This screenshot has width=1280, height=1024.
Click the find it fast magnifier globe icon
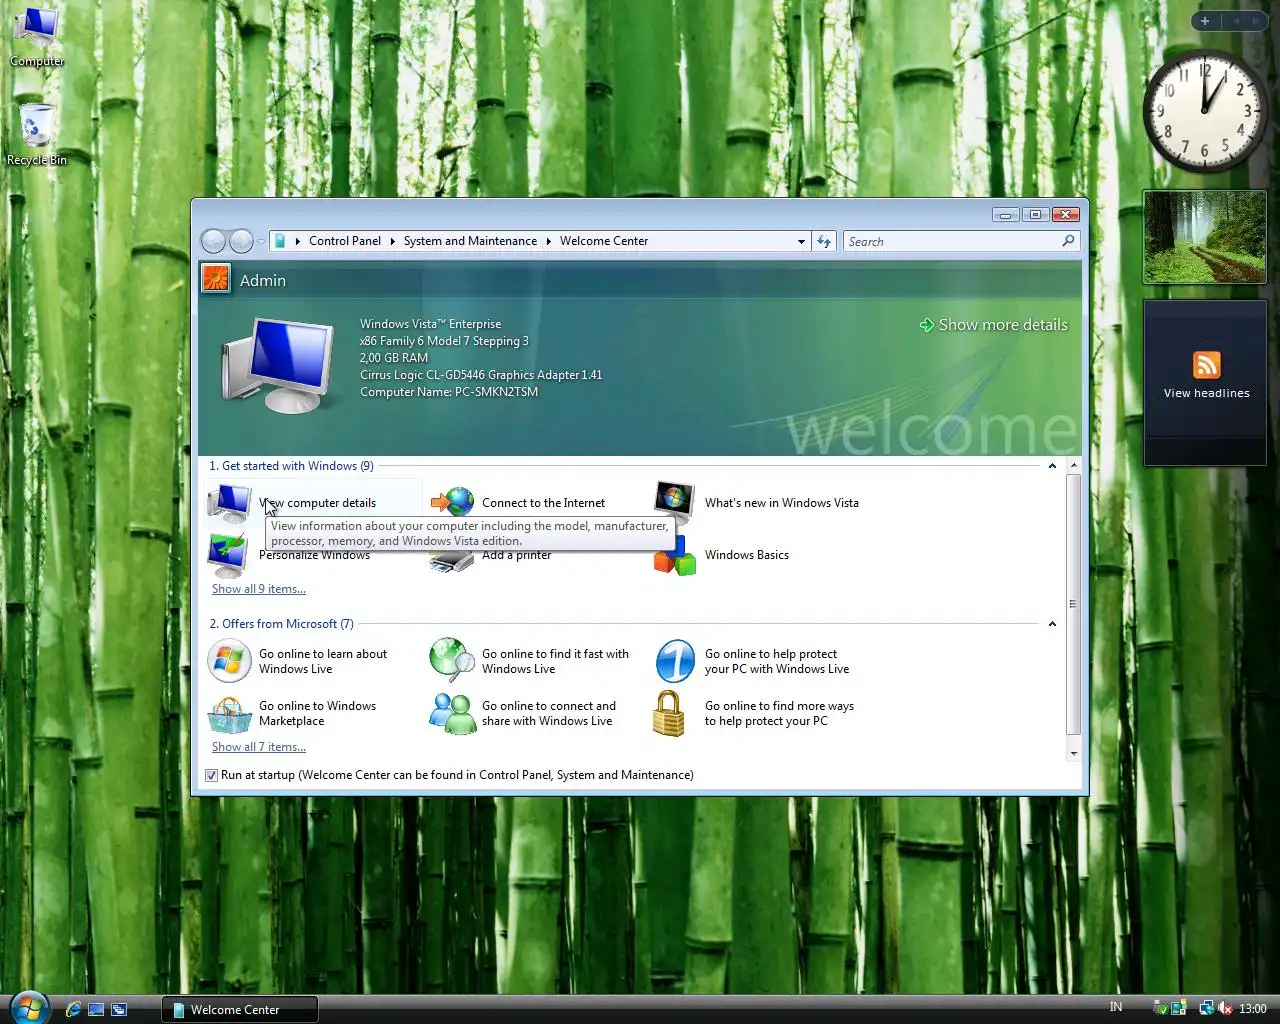pos(452,660)
